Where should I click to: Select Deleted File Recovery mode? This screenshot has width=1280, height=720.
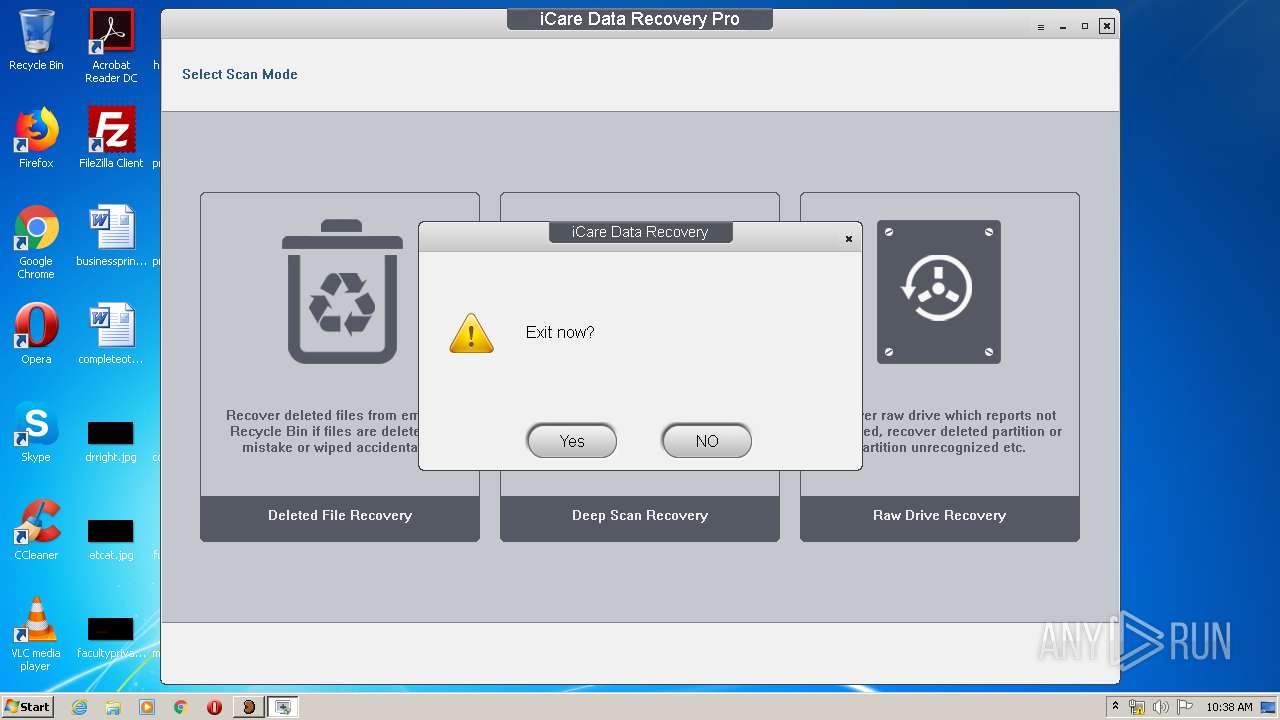tap(340, 516)
